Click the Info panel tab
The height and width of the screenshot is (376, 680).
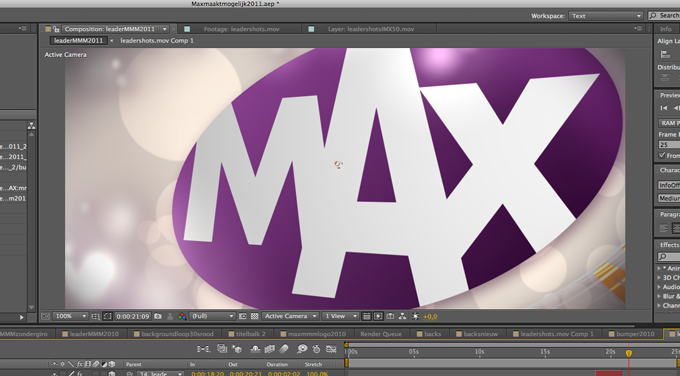(x=666, y=29)
